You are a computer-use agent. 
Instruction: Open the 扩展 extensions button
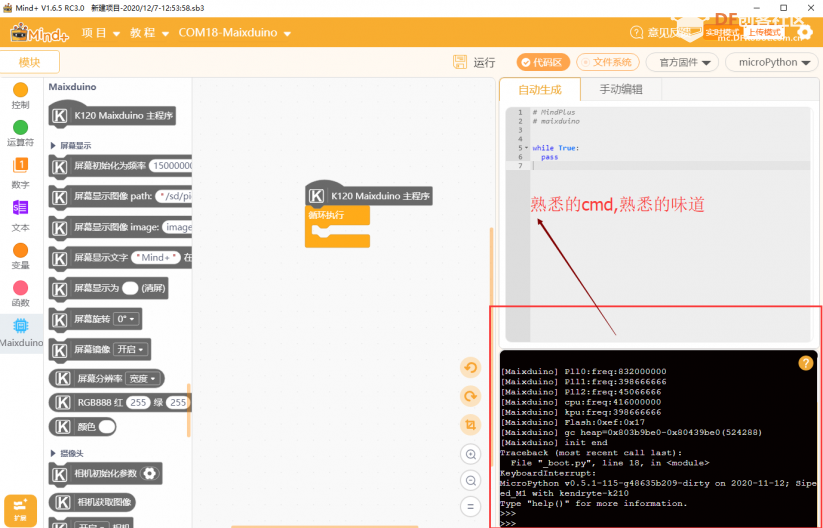(x=20, y=510)
